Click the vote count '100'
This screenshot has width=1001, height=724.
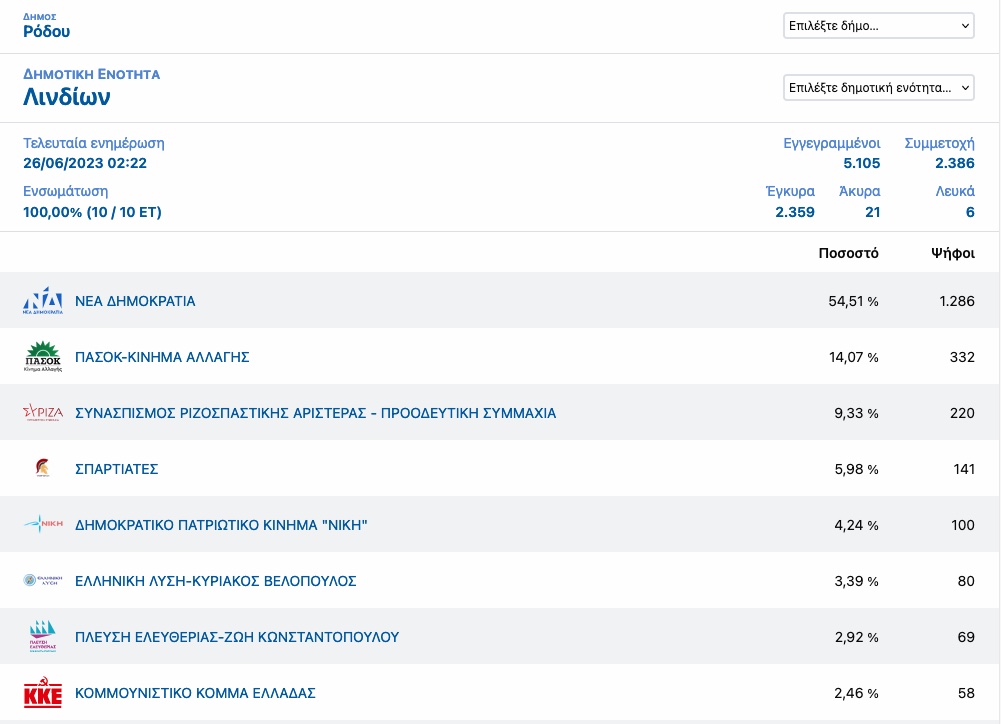pyautogui.click(x=963, y=525)
